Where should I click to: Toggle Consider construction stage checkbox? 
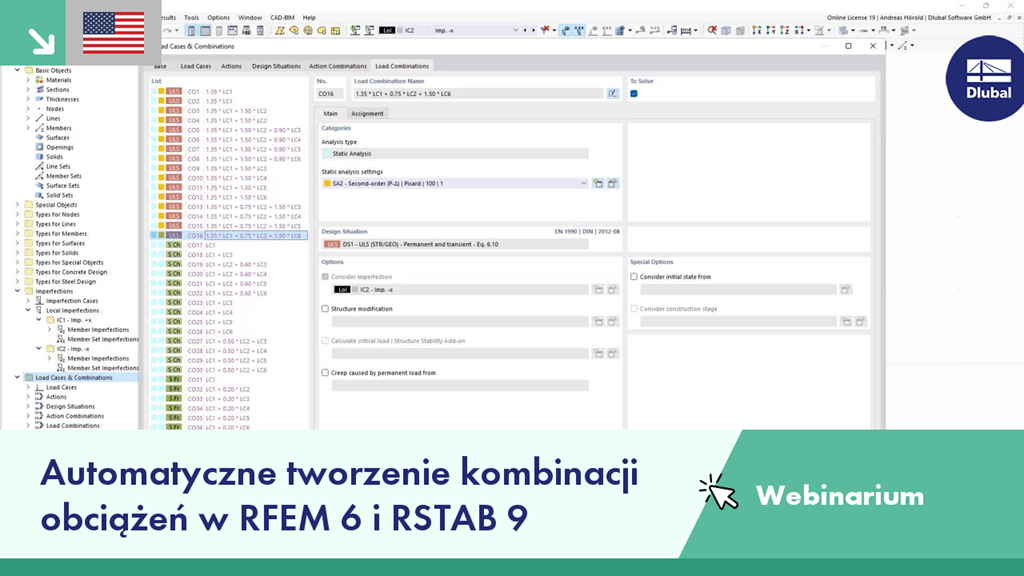point(633,308)
